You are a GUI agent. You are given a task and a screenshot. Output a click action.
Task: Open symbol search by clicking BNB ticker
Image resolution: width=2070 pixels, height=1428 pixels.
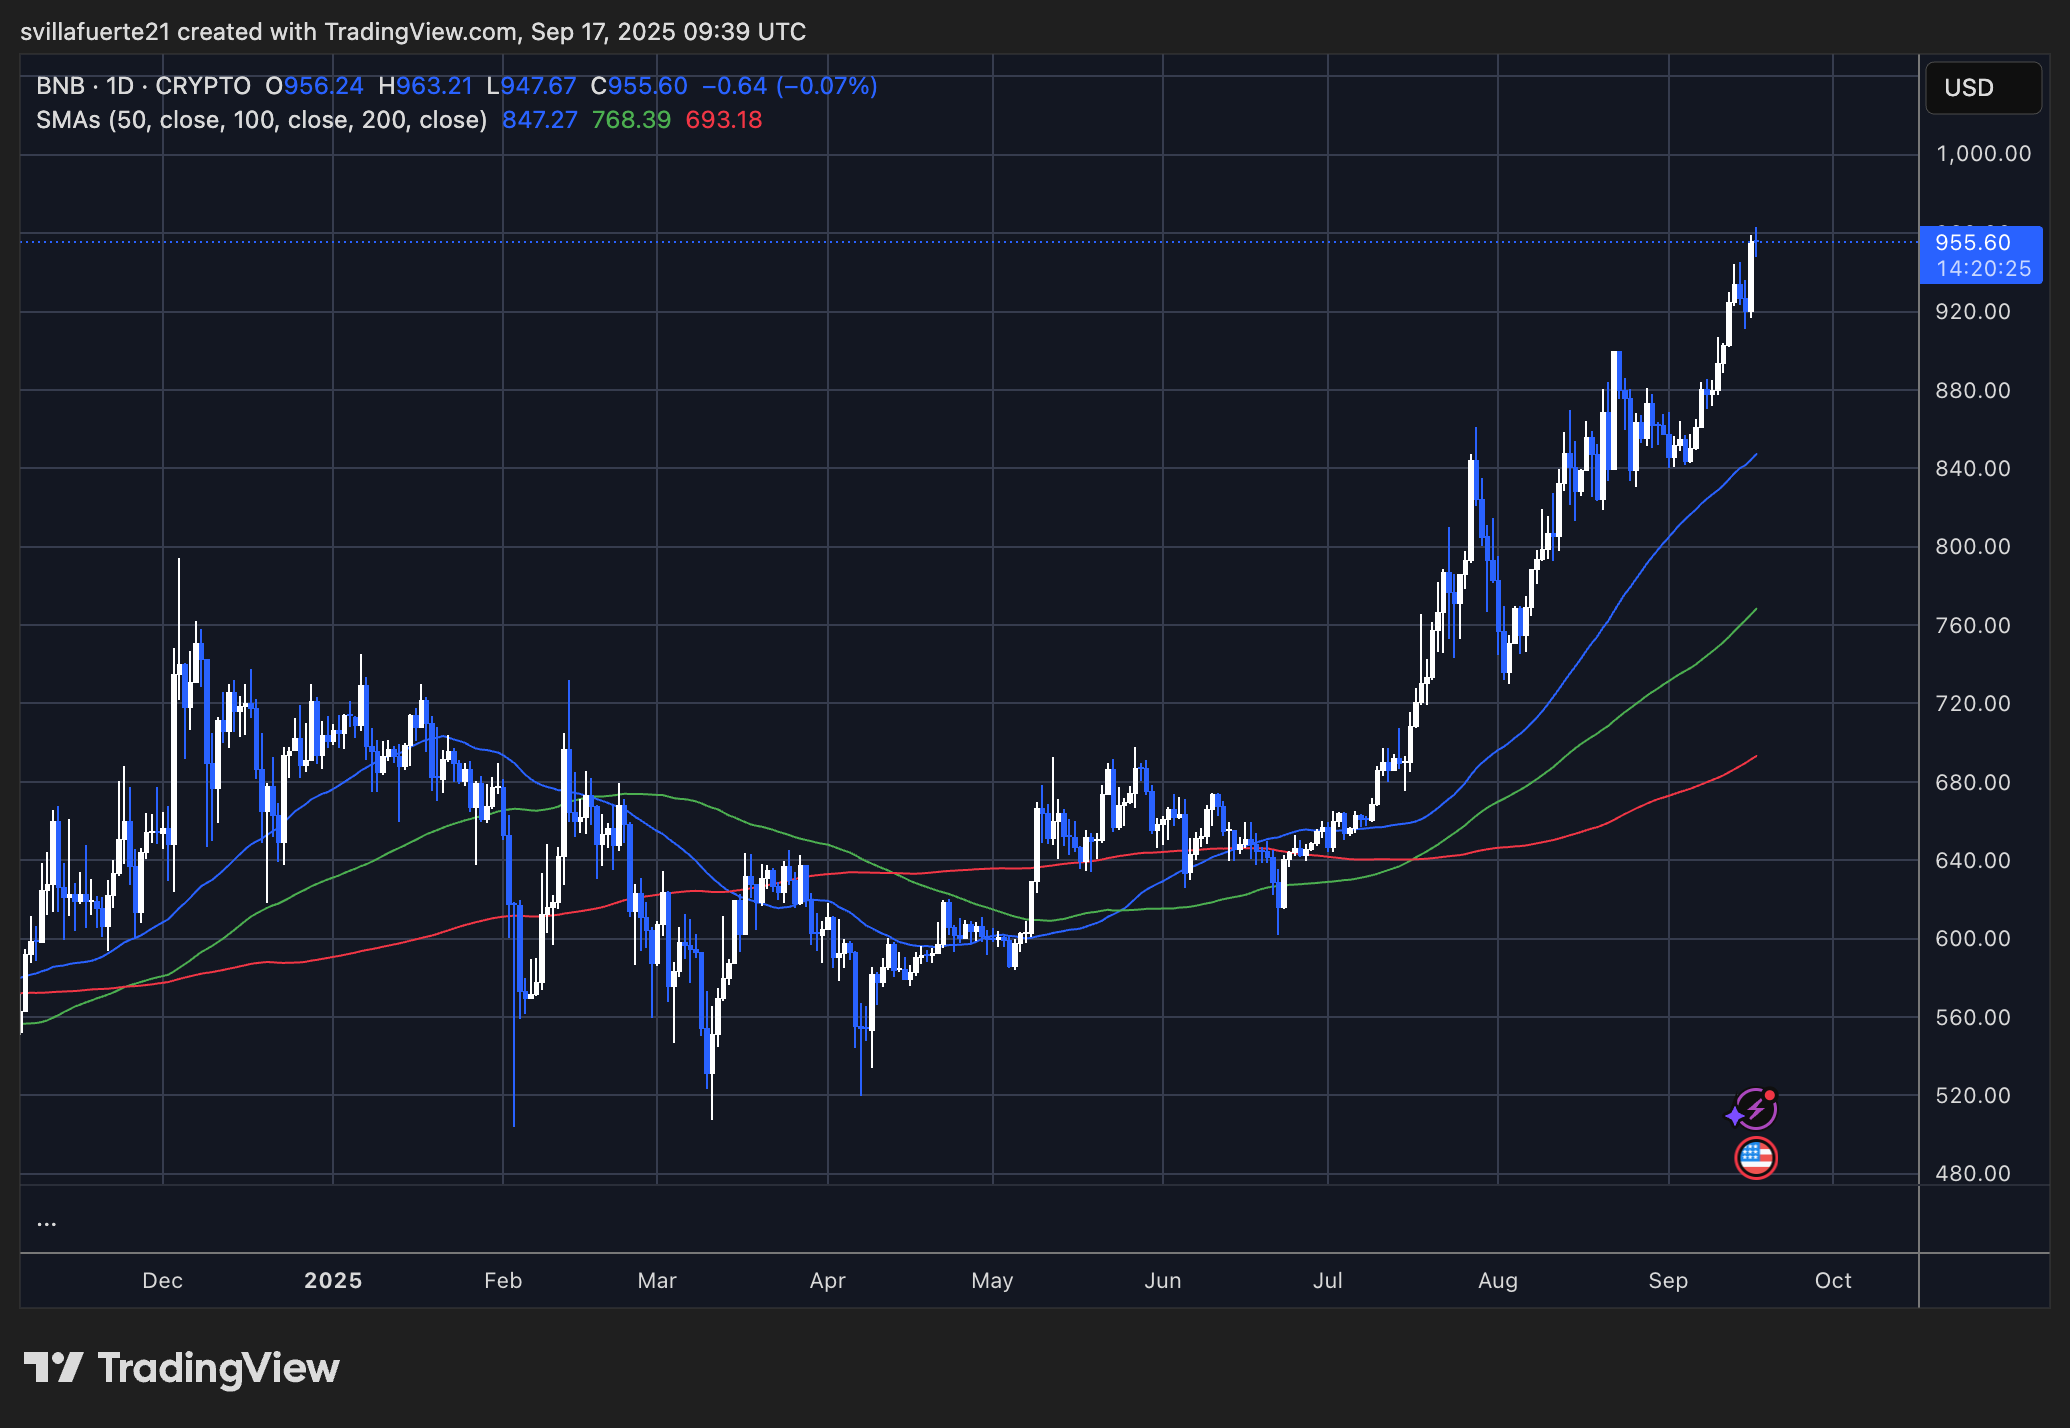click(x=62, y=86)
